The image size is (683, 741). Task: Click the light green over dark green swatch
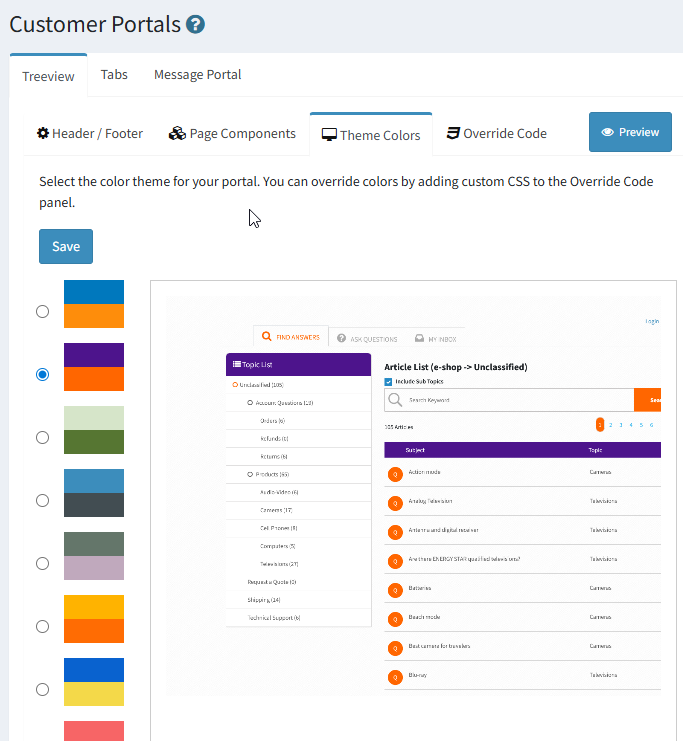(x=94, y=430)
